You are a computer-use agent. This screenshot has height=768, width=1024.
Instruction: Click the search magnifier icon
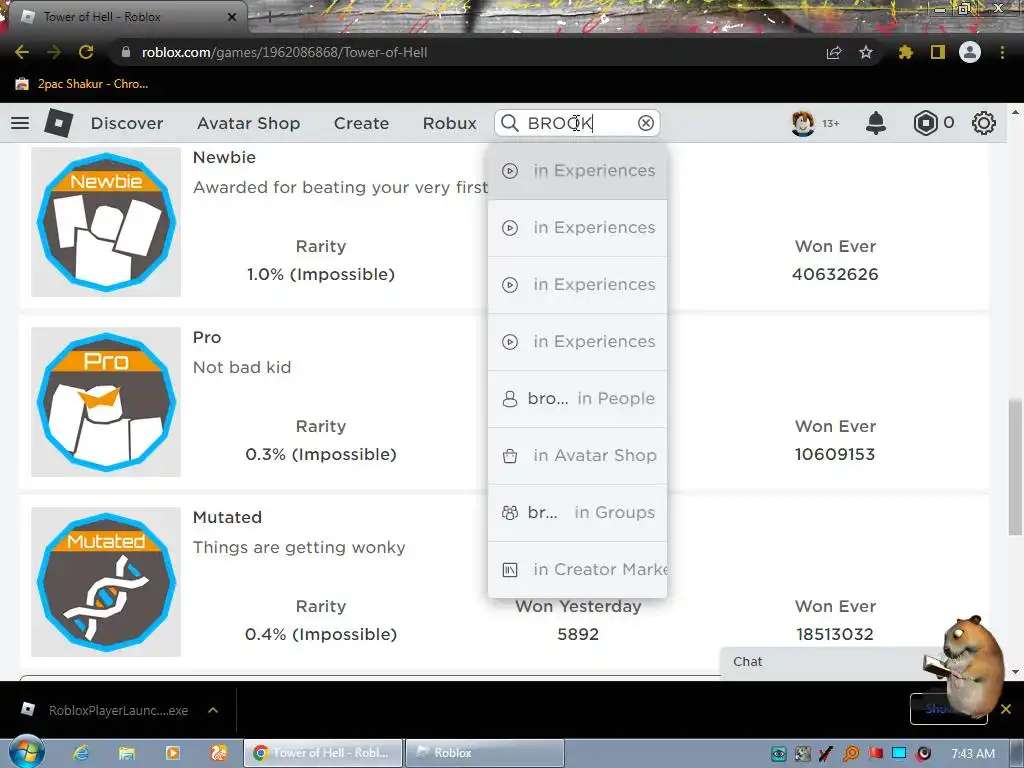510,123
